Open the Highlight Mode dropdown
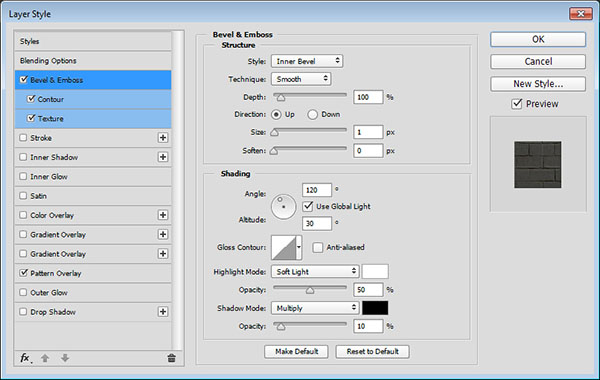600x380 pixels. click(x=315, y=272)
